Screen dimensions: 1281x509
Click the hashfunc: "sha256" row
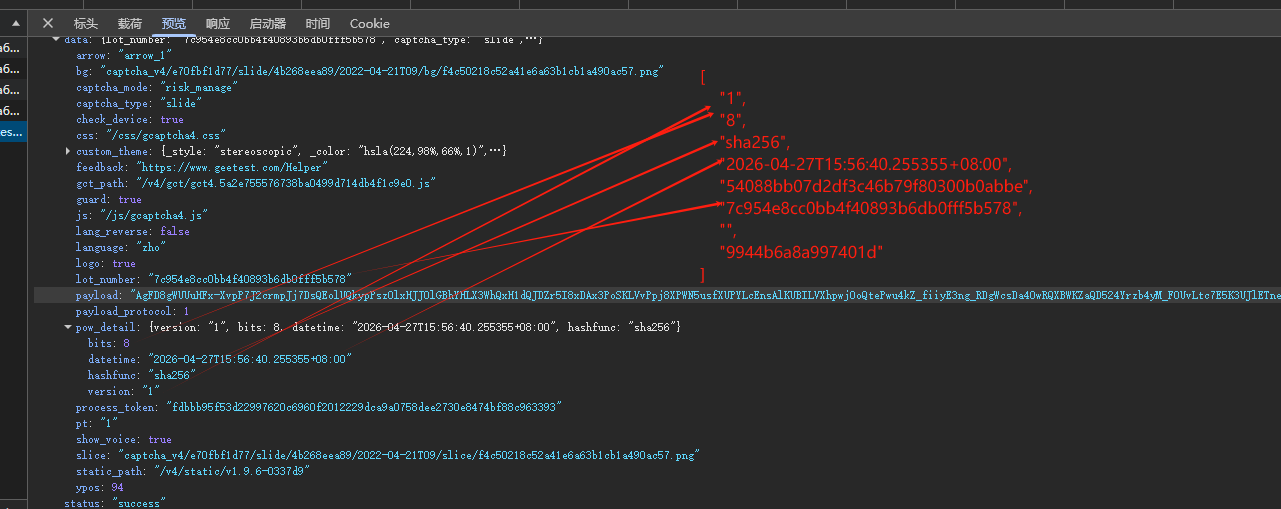click(142, 375)
